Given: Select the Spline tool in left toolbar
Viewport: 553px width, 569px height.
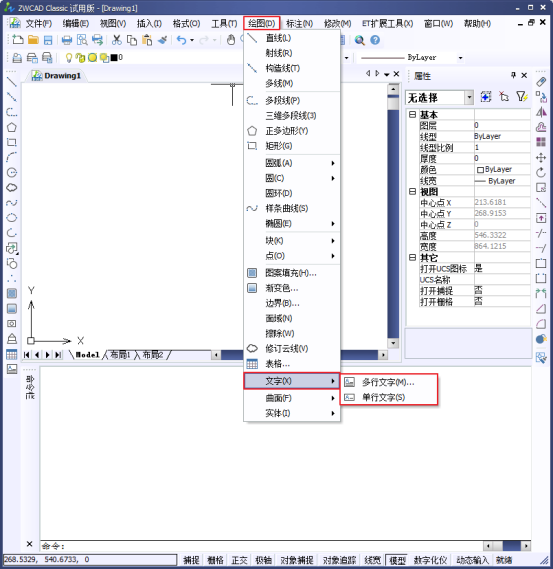Looking at the screenshot, I should coord(12,202).
